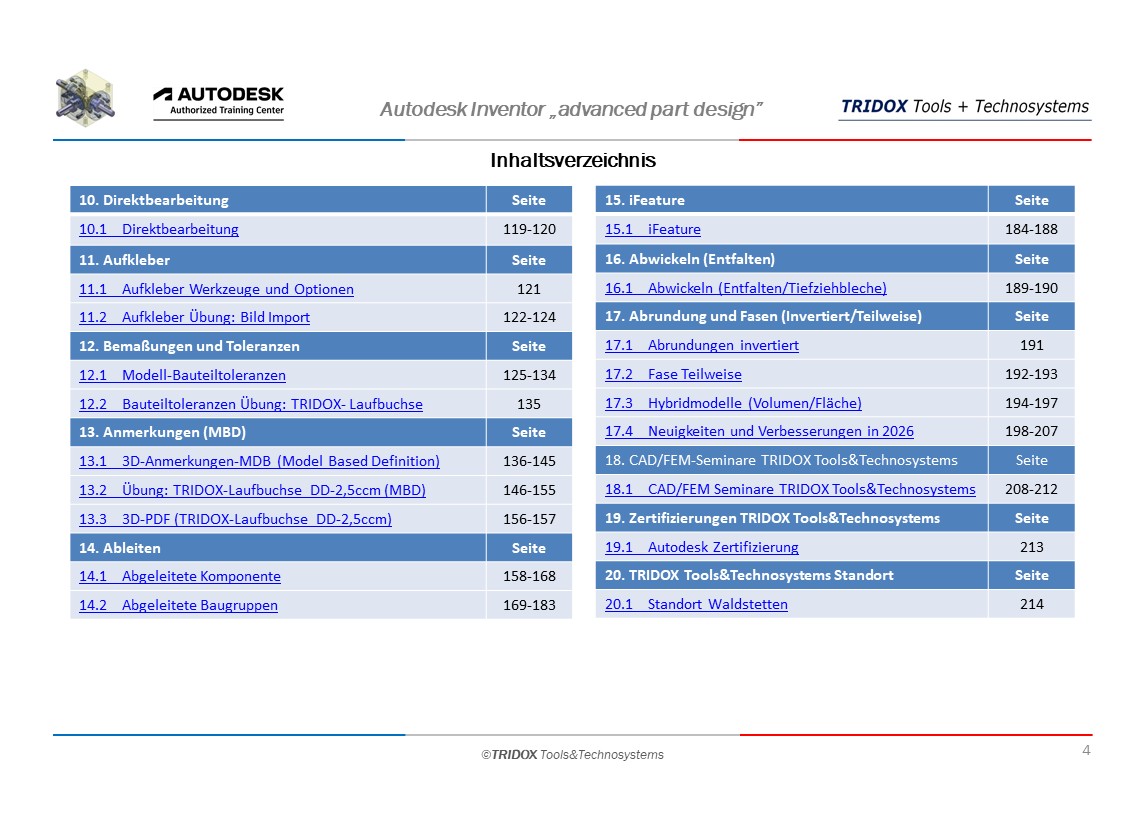Image resolution: width=1145 pixels, height=816 pixels.
Task: Jump to 12.2 Bauteiltoleranzen Übung link
Action: click(x=250, y=404)
